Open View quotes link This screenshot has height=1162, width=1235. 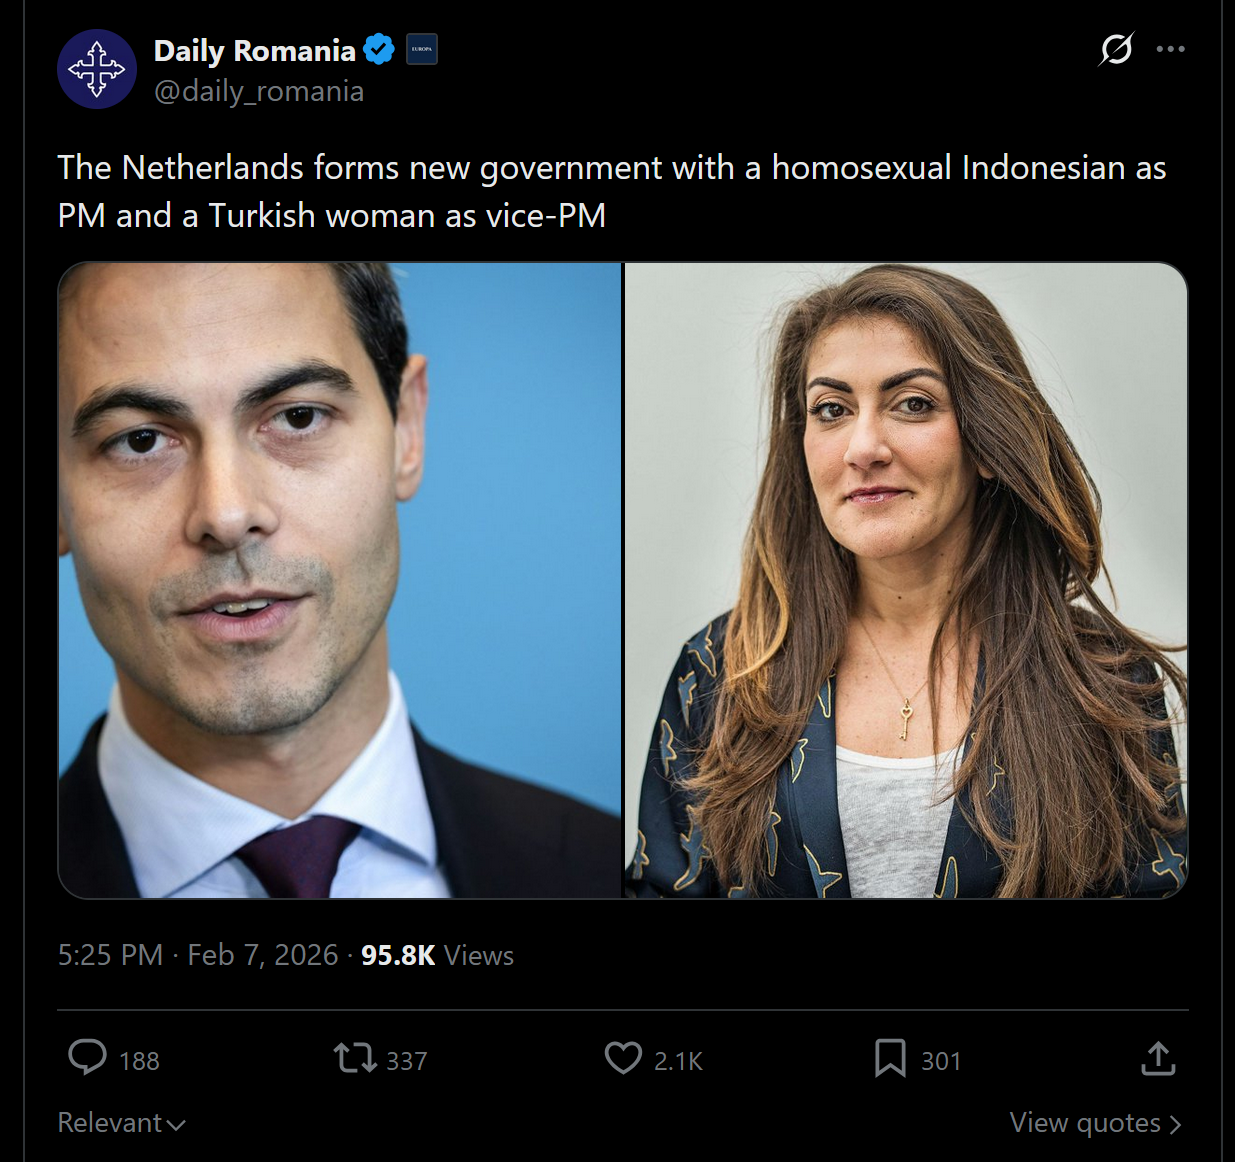1096,1123
